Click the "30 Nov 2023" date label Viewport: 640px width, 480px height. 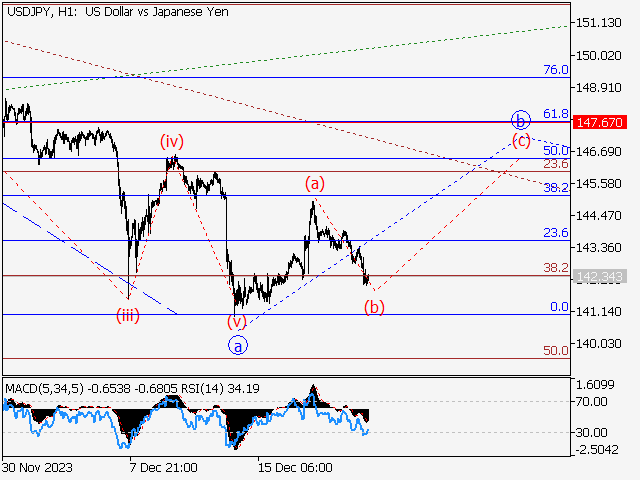(37, 467)
